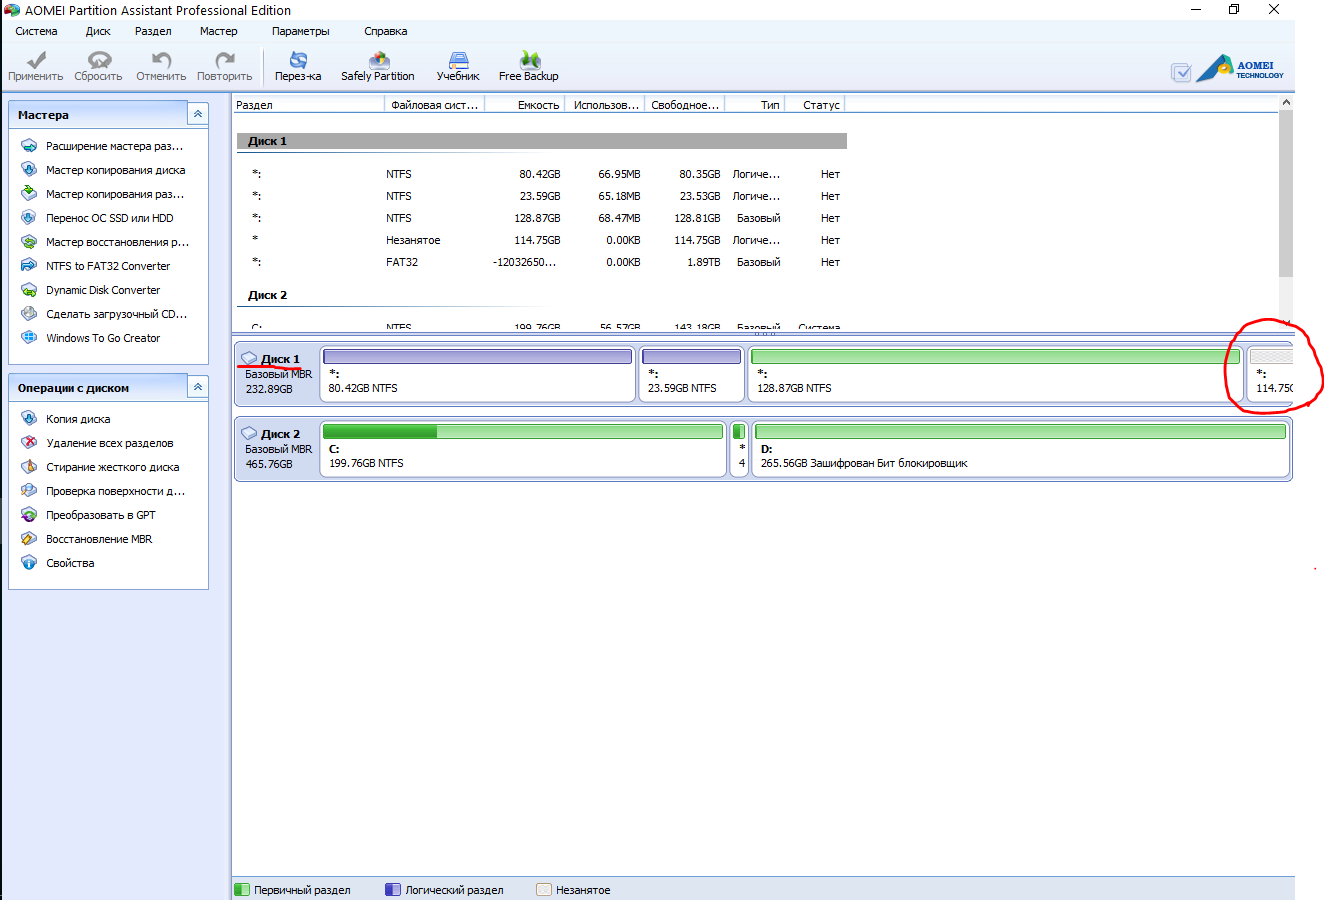
Task: Open Мастер восстановления раздела
Action: pyautogui.click(x=105, y=242)
